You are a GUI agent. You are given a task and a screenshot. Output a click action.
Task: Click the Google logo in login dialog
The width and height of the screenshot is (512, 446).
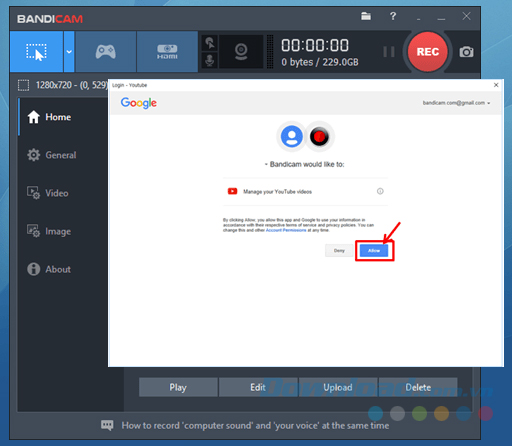click(x=139, y=103)
